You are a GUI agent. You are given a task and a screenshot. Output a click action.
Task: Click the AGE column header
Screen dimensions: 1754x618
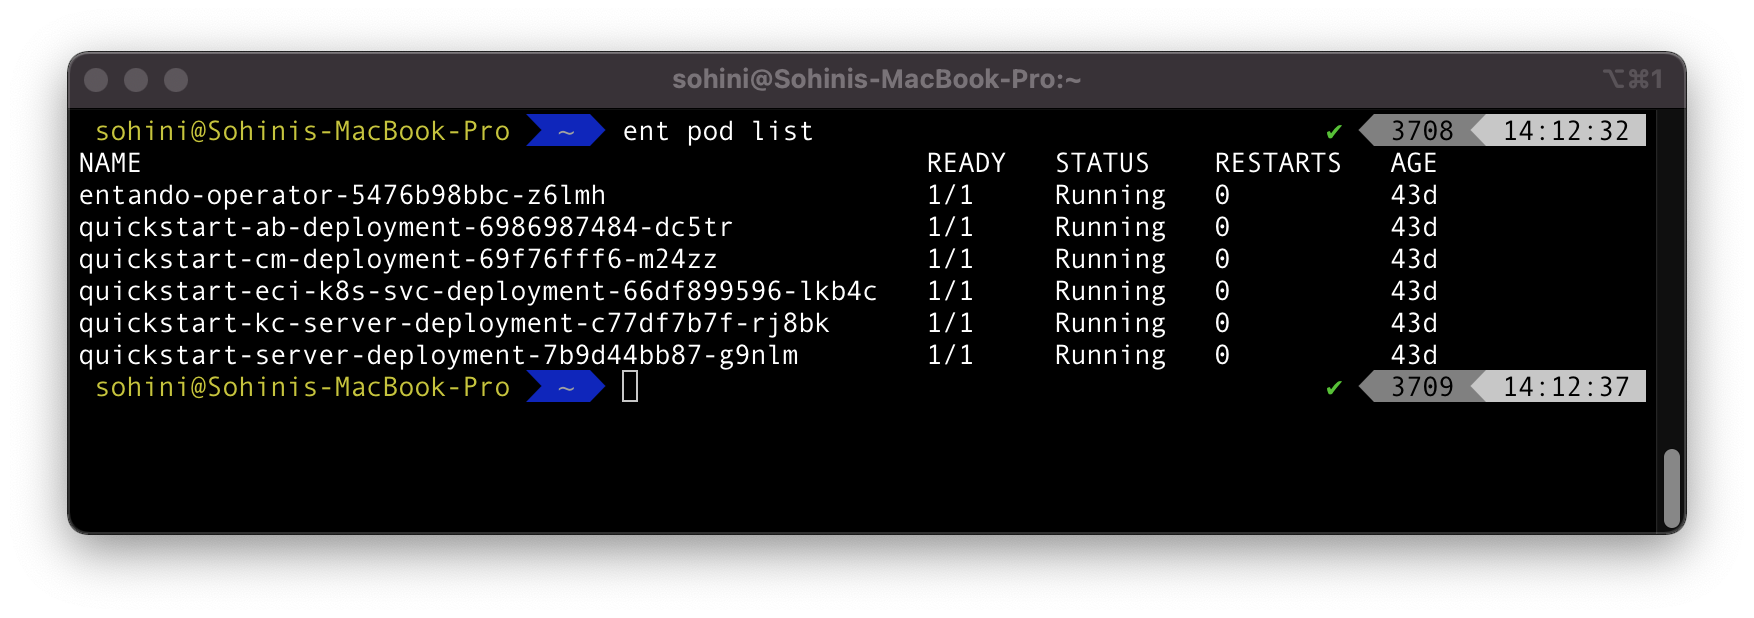click(1414, 163)
